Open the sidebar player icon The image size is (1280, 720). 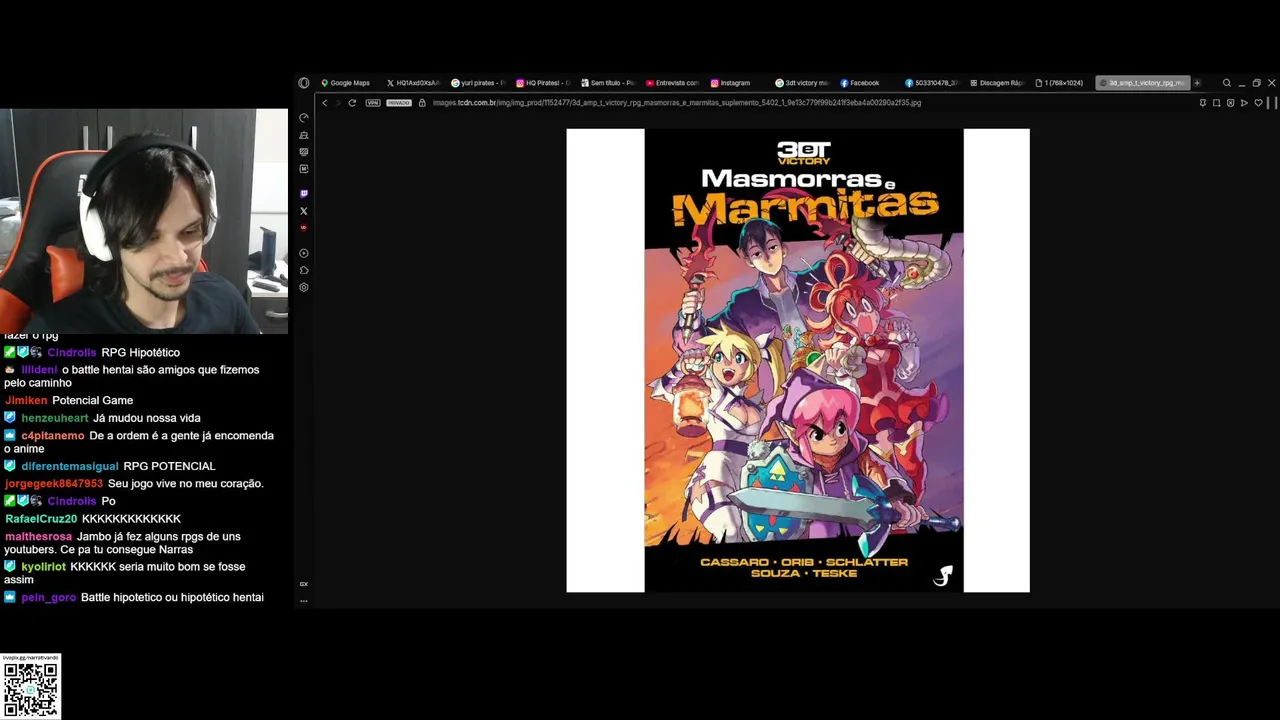pyautogui.click(x=304, y=253)
